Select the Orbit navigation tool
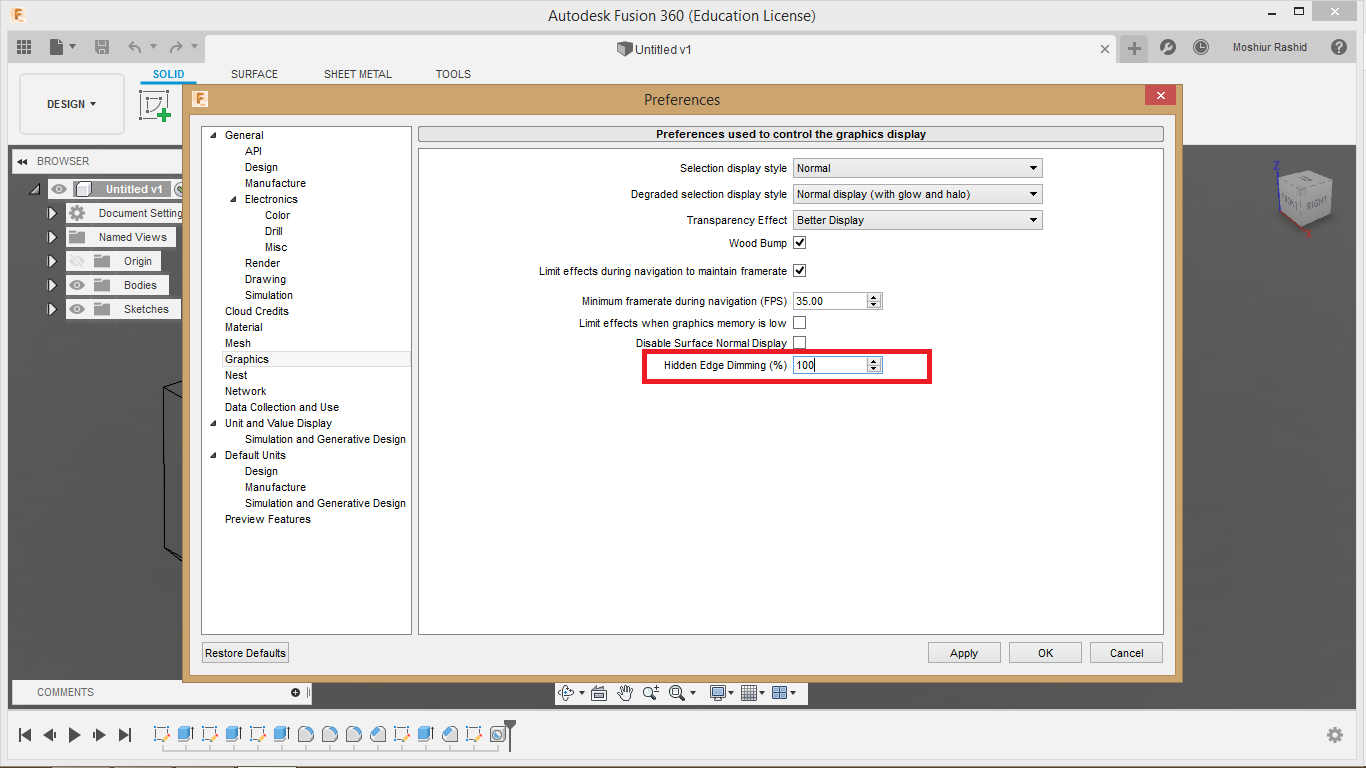 (566, 693)
